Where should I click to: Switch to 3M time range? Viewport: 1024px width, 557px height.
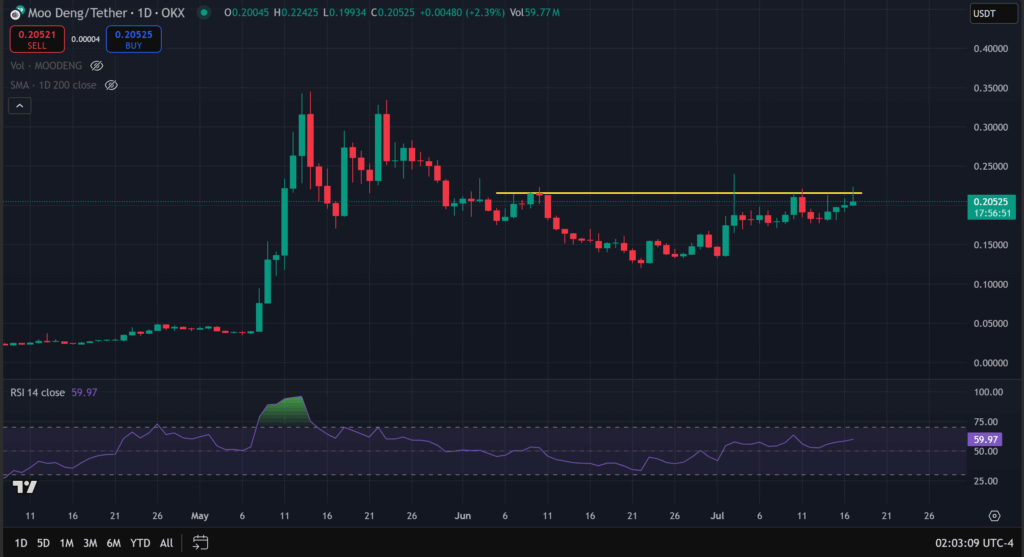tap(90, 543)
